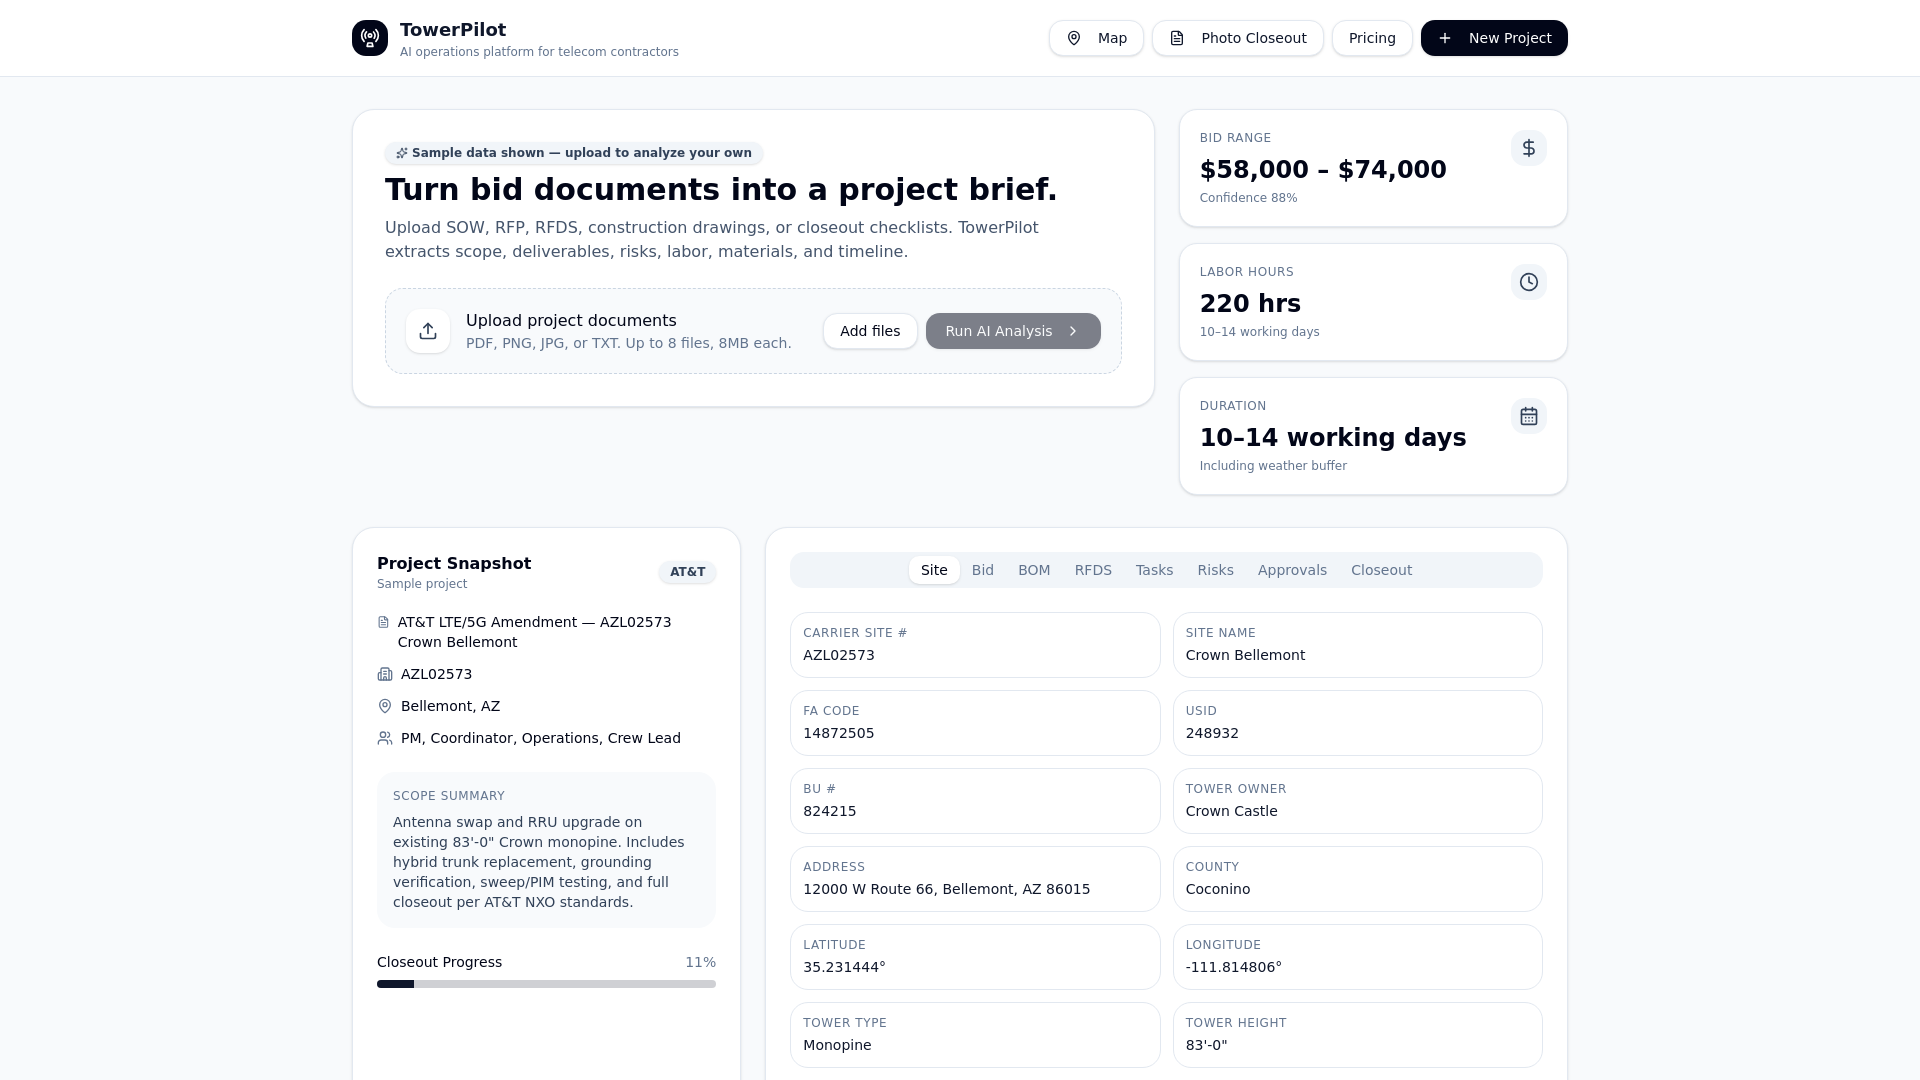Switch to the Risks tab
Screen dimensions: 1920x1080
[1215, 570]
